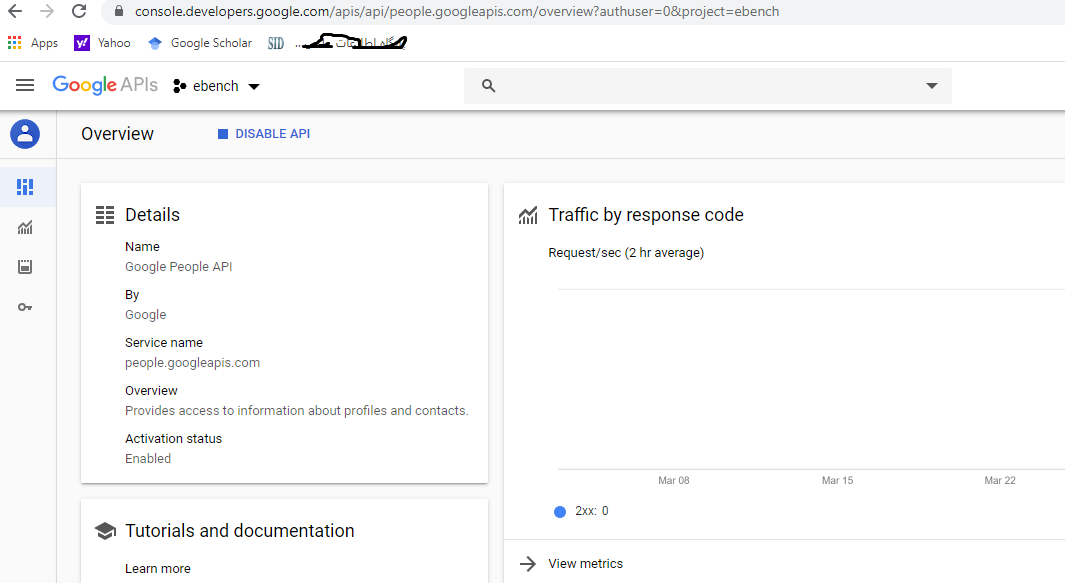The width and height of the screenshot is (1065, 583).
Task: Click the search magnifier icon
Action: tap(488, 86)
